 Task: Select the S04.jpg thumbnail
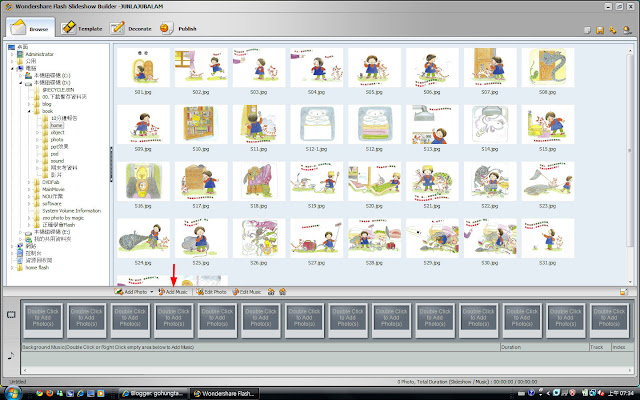coord(316,68)
